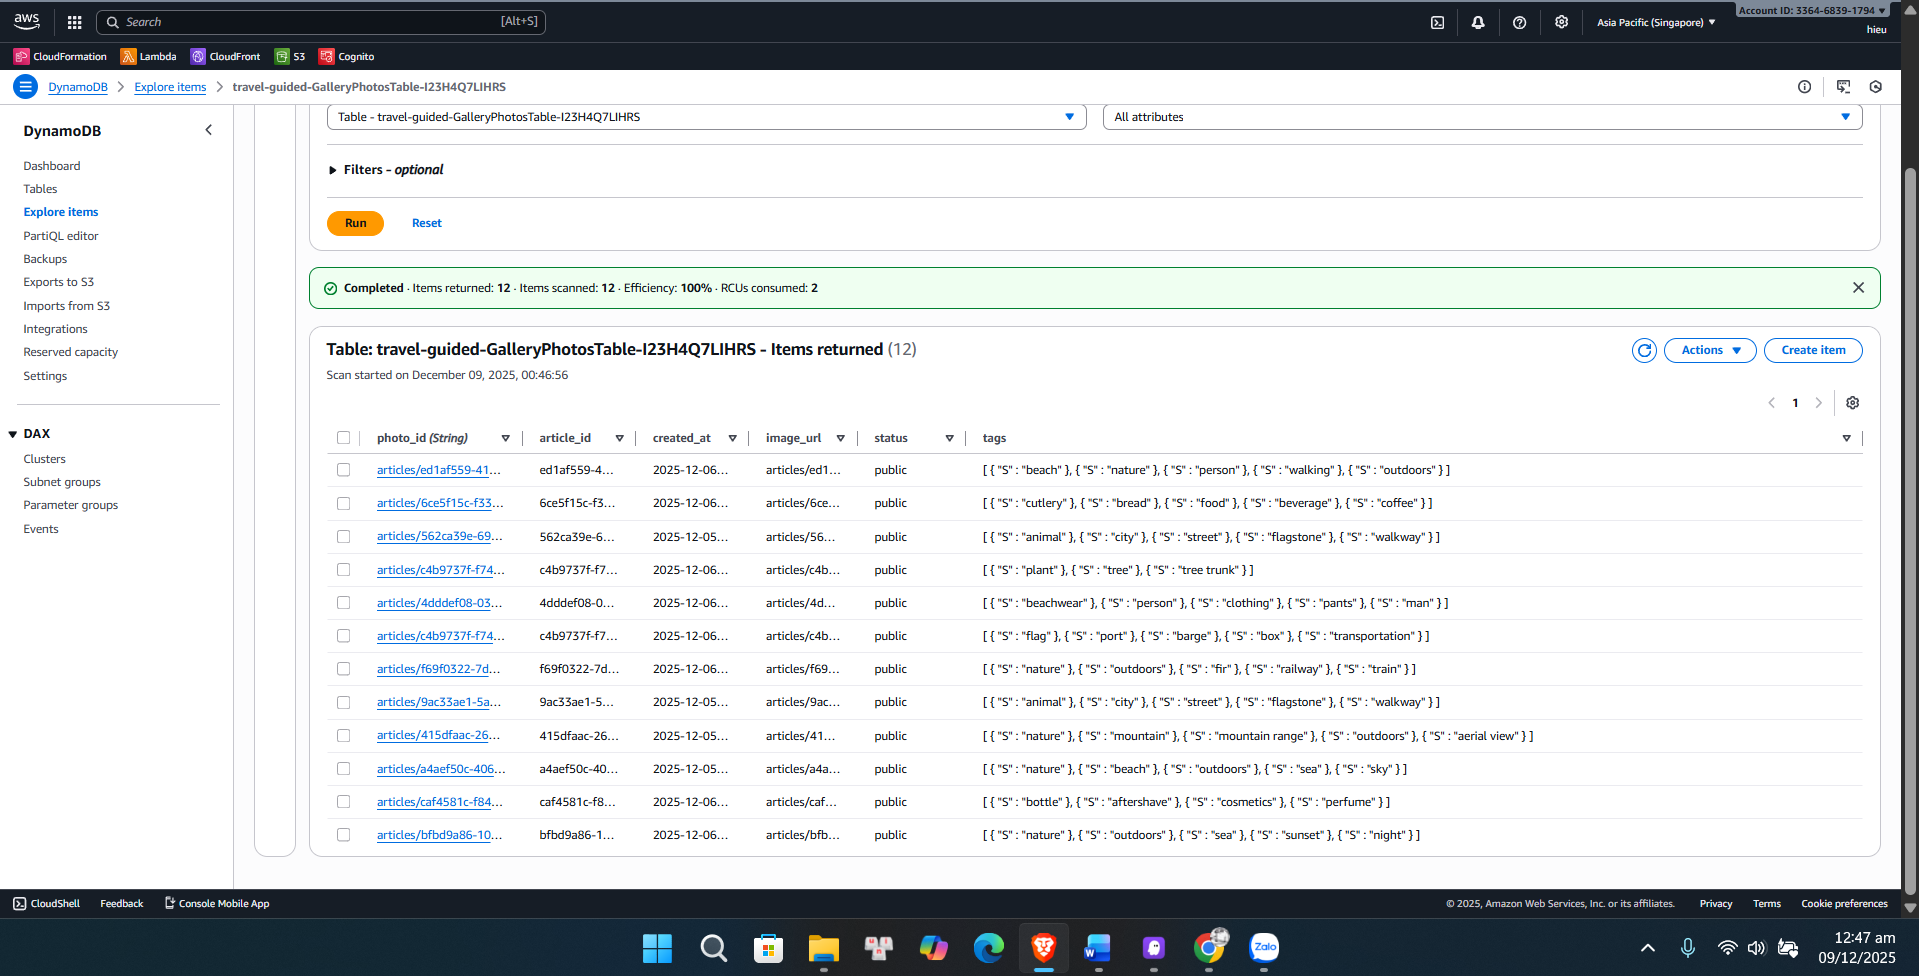The width and height of the screenshot is (1919, 976).
Task: Check the row for articles/ed1af559-41
Action: point(344,470)
